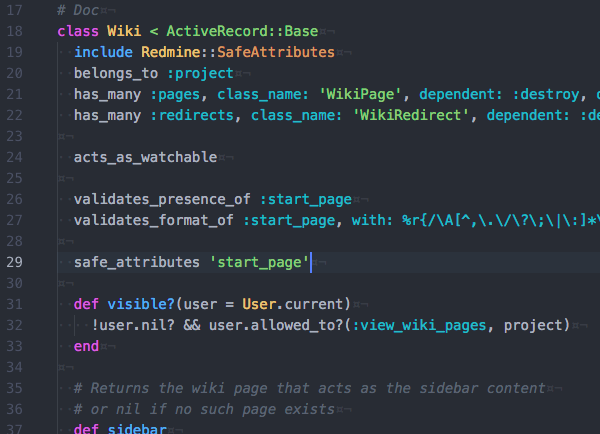Click 'validates_format_of' text
This screenshot has width=600, height=434.
pos(154,221)
